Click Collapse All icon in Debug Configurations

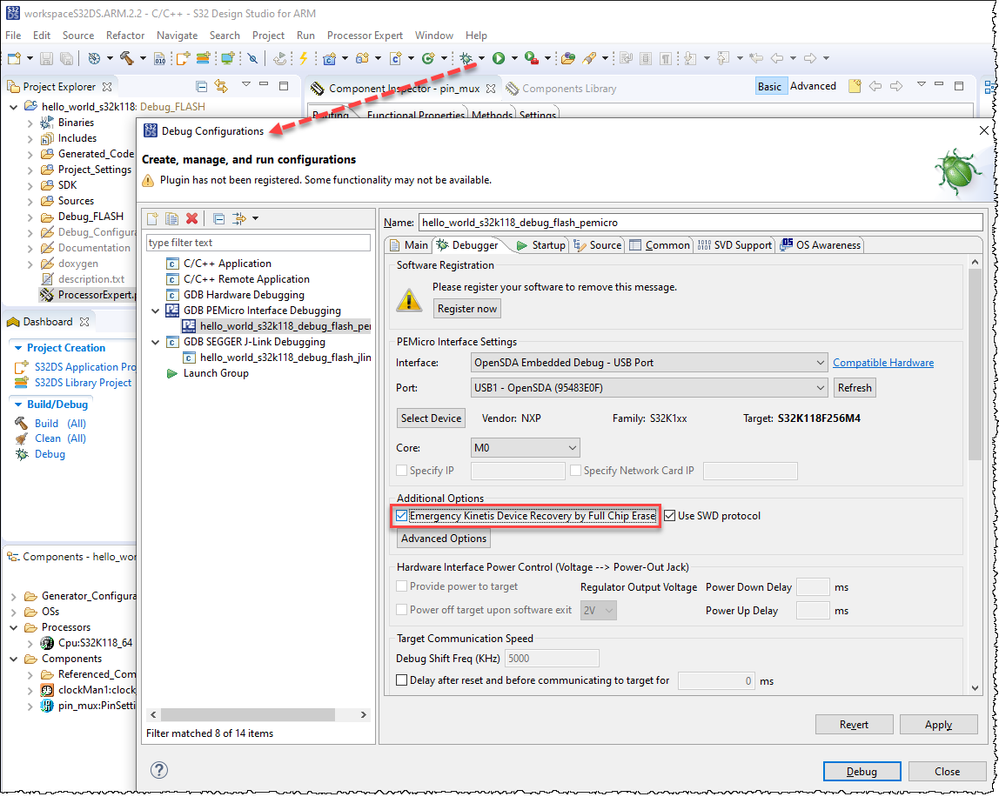coord(219,219)
